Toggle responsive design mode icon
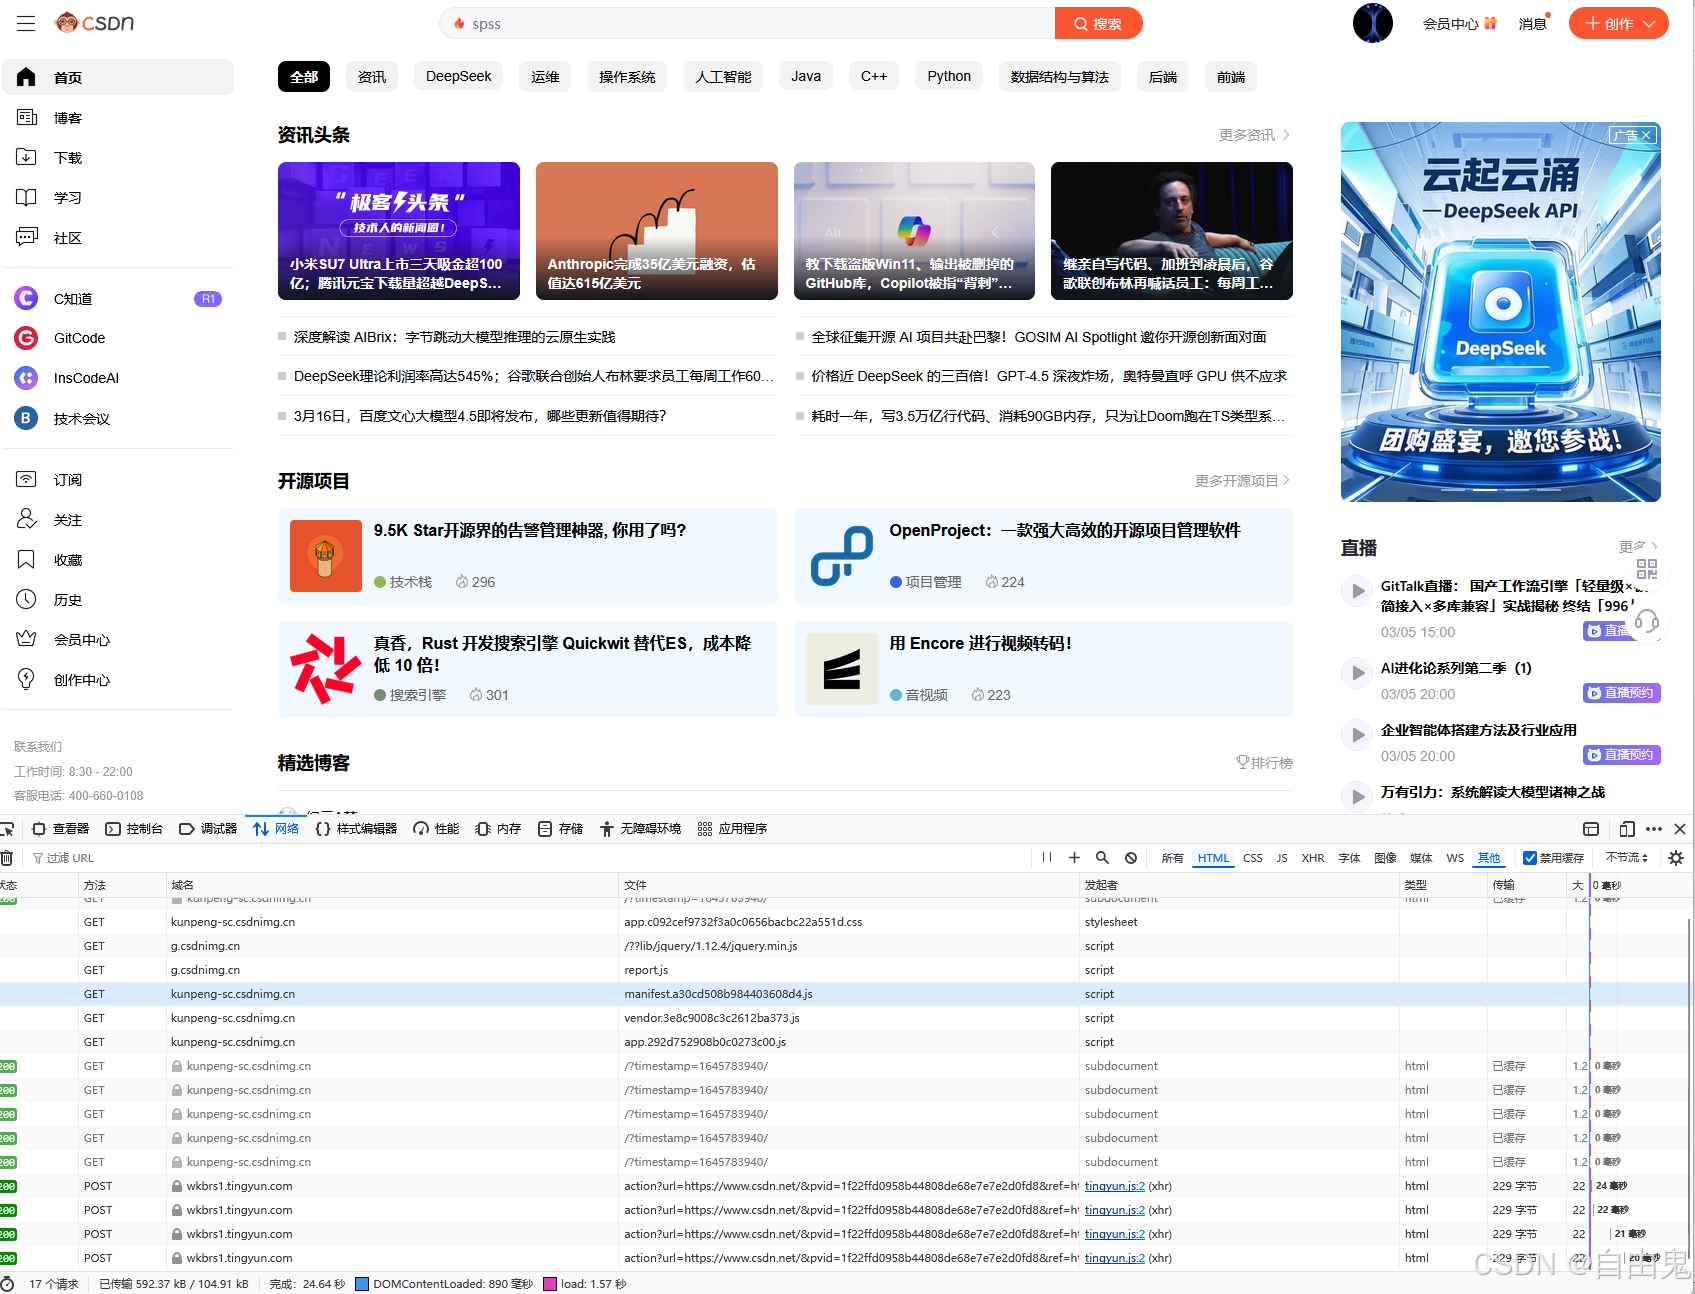This screenshot has width=1695, height=1294. 1627,829
